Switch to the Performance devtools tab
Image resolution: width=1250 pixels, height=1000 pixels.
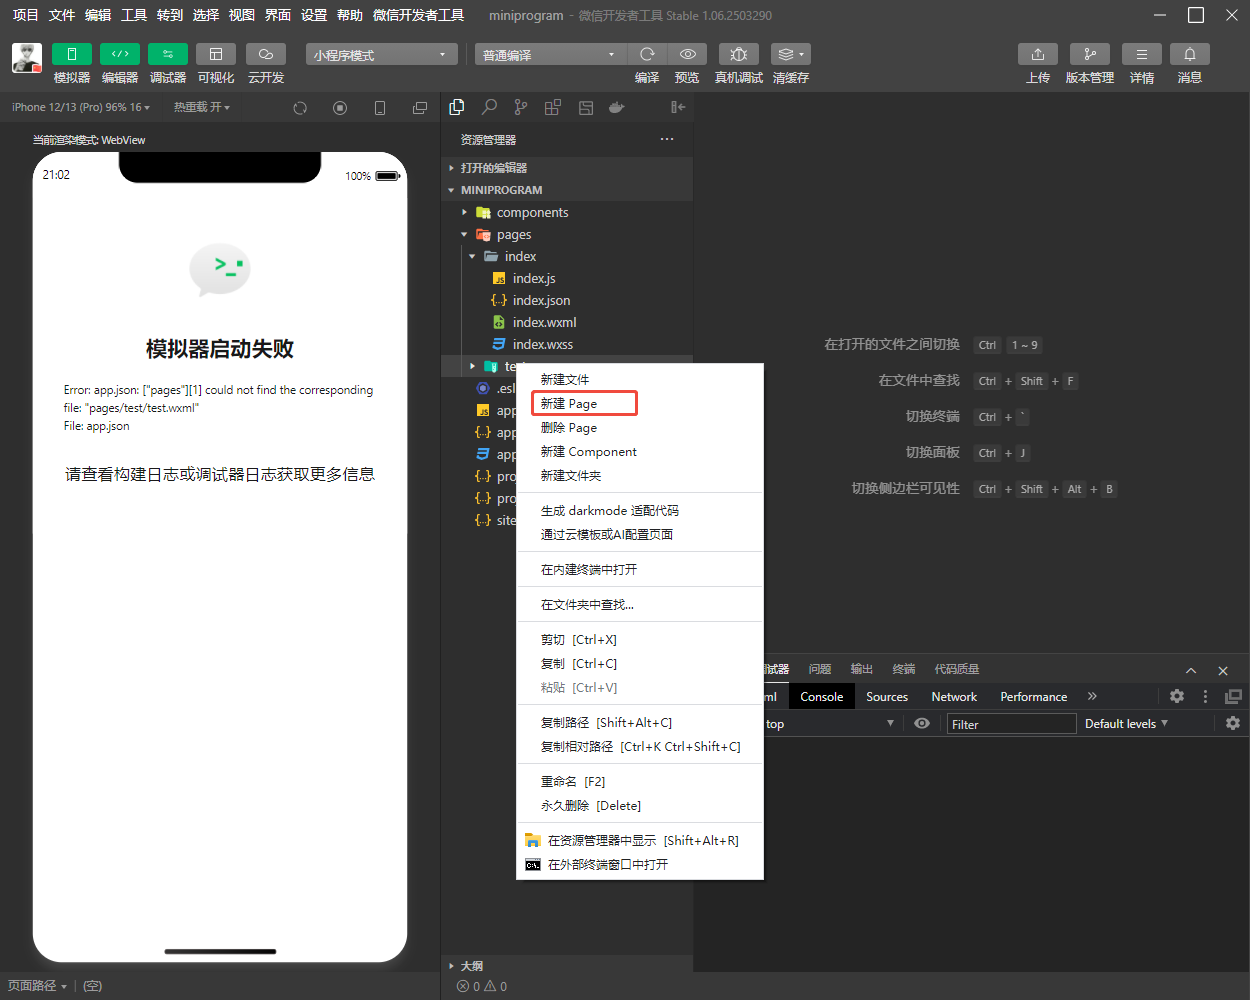pos(1034,696)
